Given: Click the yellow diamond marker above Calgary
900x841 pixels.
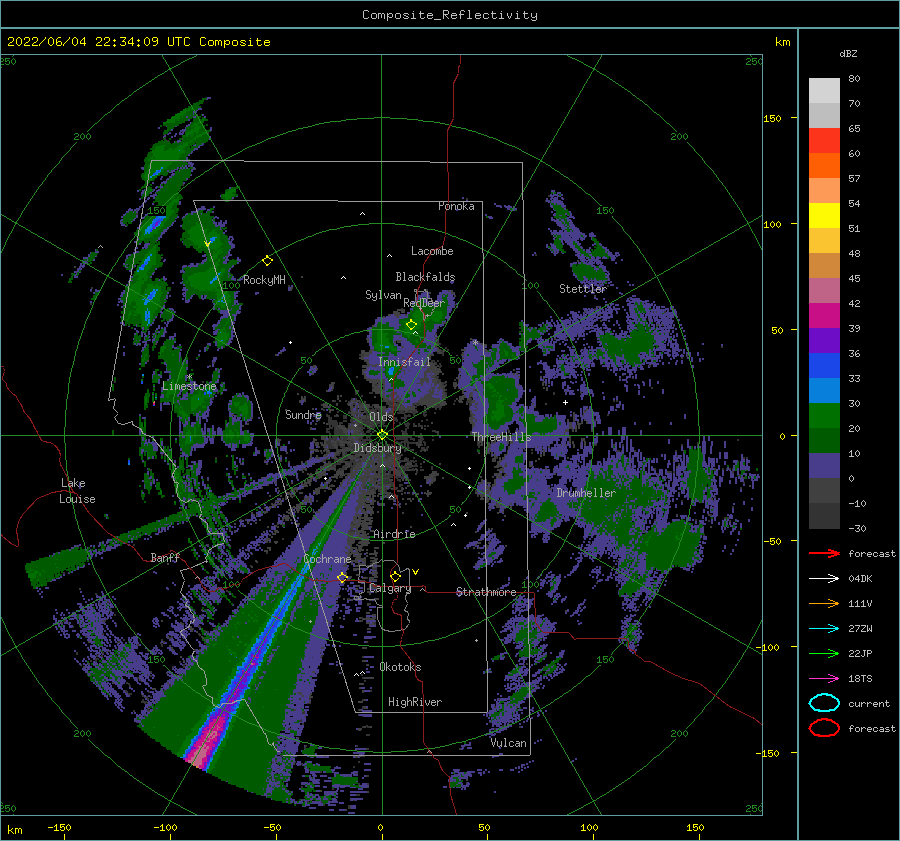Looking at the screenshot, I should tap(395, 576).
